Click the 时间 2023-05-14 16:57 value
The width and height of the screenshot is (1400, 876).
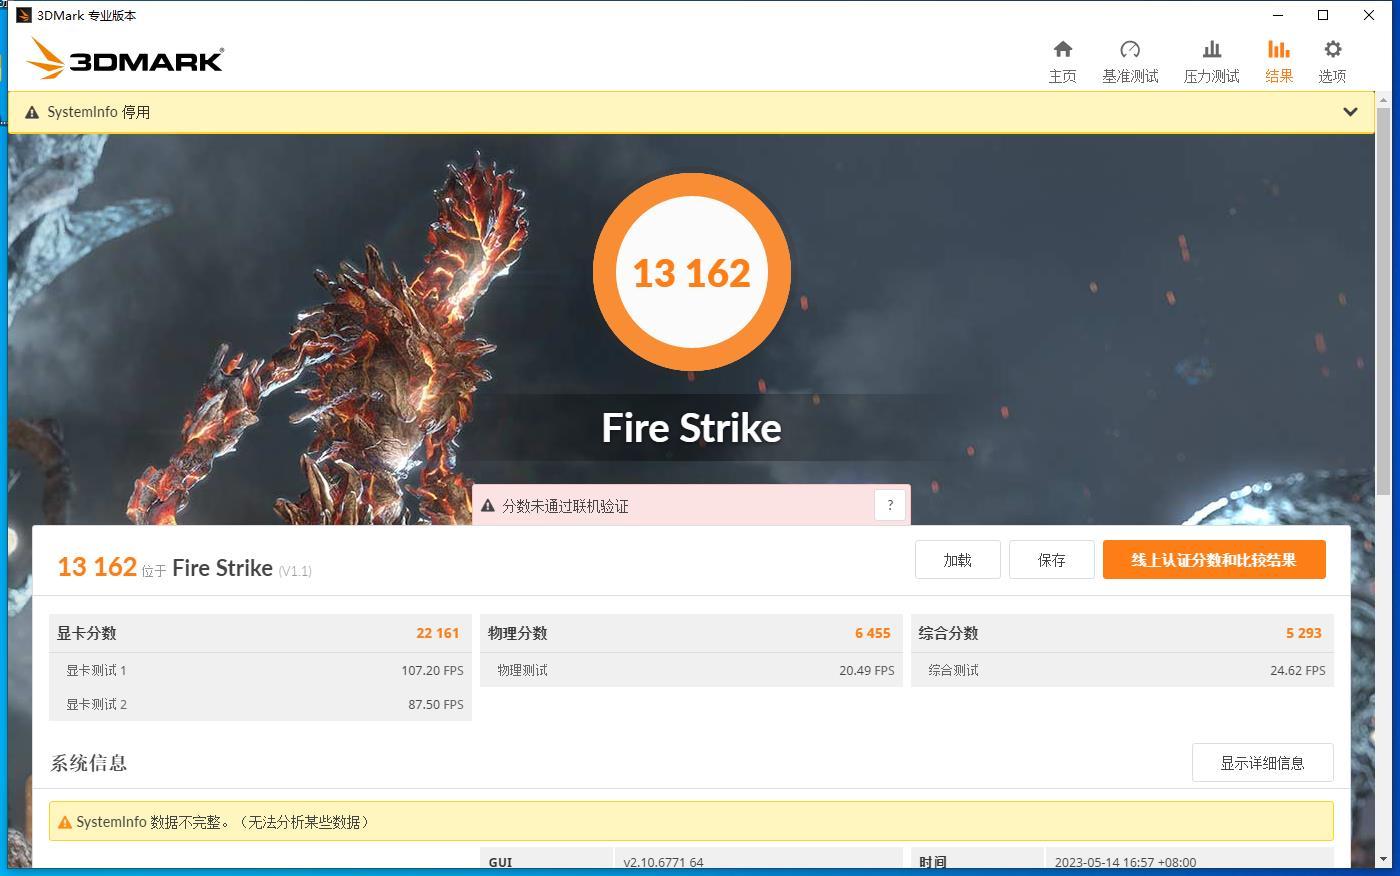coord(1125,862)
